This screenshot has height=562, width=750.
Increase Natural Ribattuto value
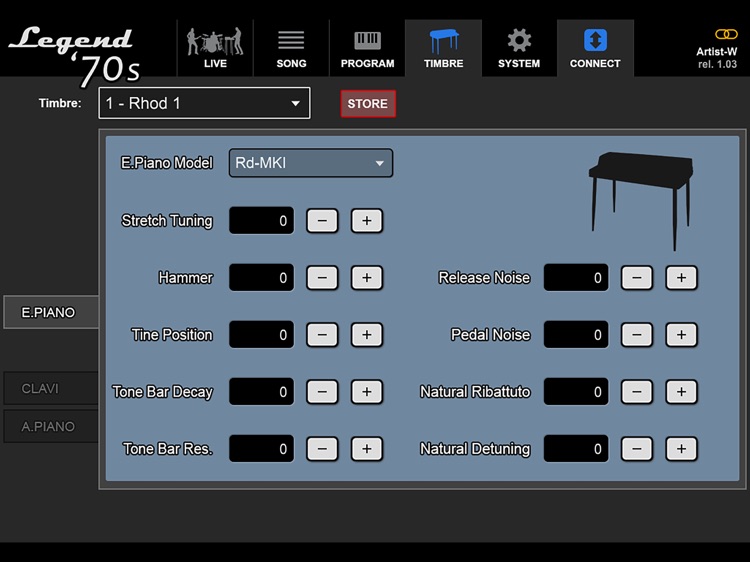click(x=682, y=392)
